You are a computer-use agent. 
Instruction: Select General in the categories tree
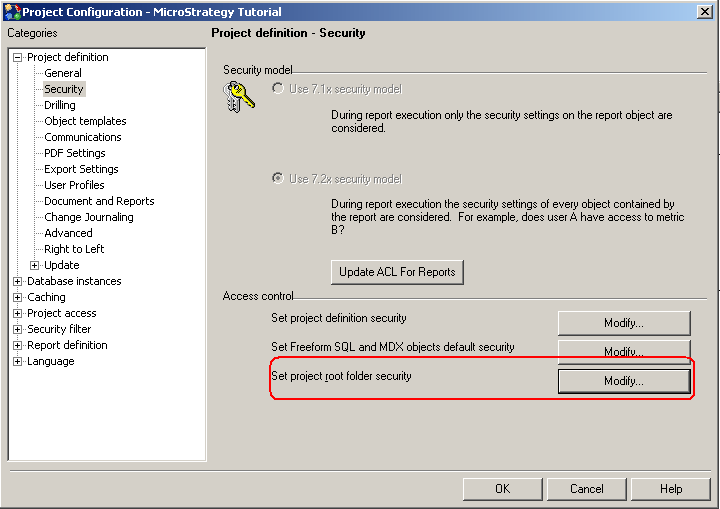click(x=63, y=73)
